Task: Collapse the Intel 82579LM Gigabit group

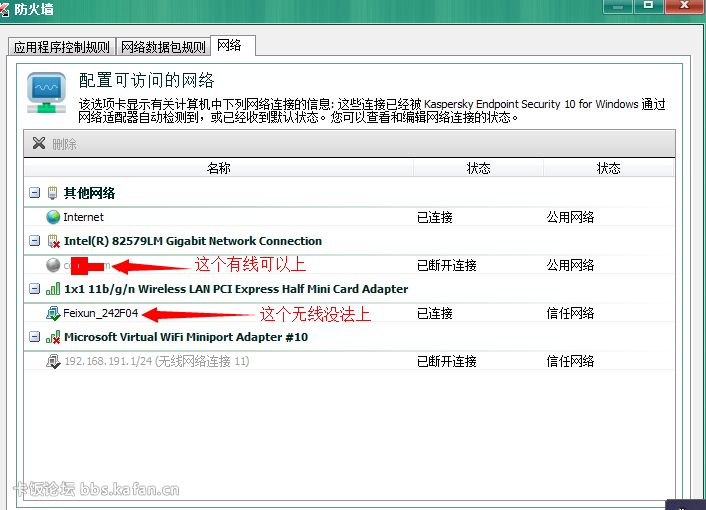Action: (x=34, y=241)
